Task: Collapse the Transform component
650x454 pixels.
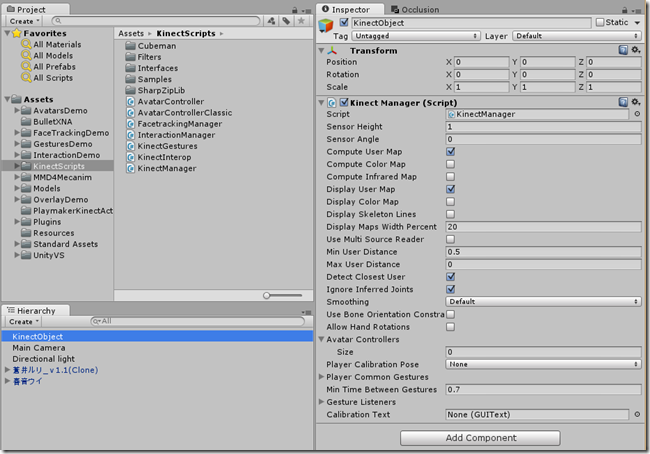Action: 321,50
